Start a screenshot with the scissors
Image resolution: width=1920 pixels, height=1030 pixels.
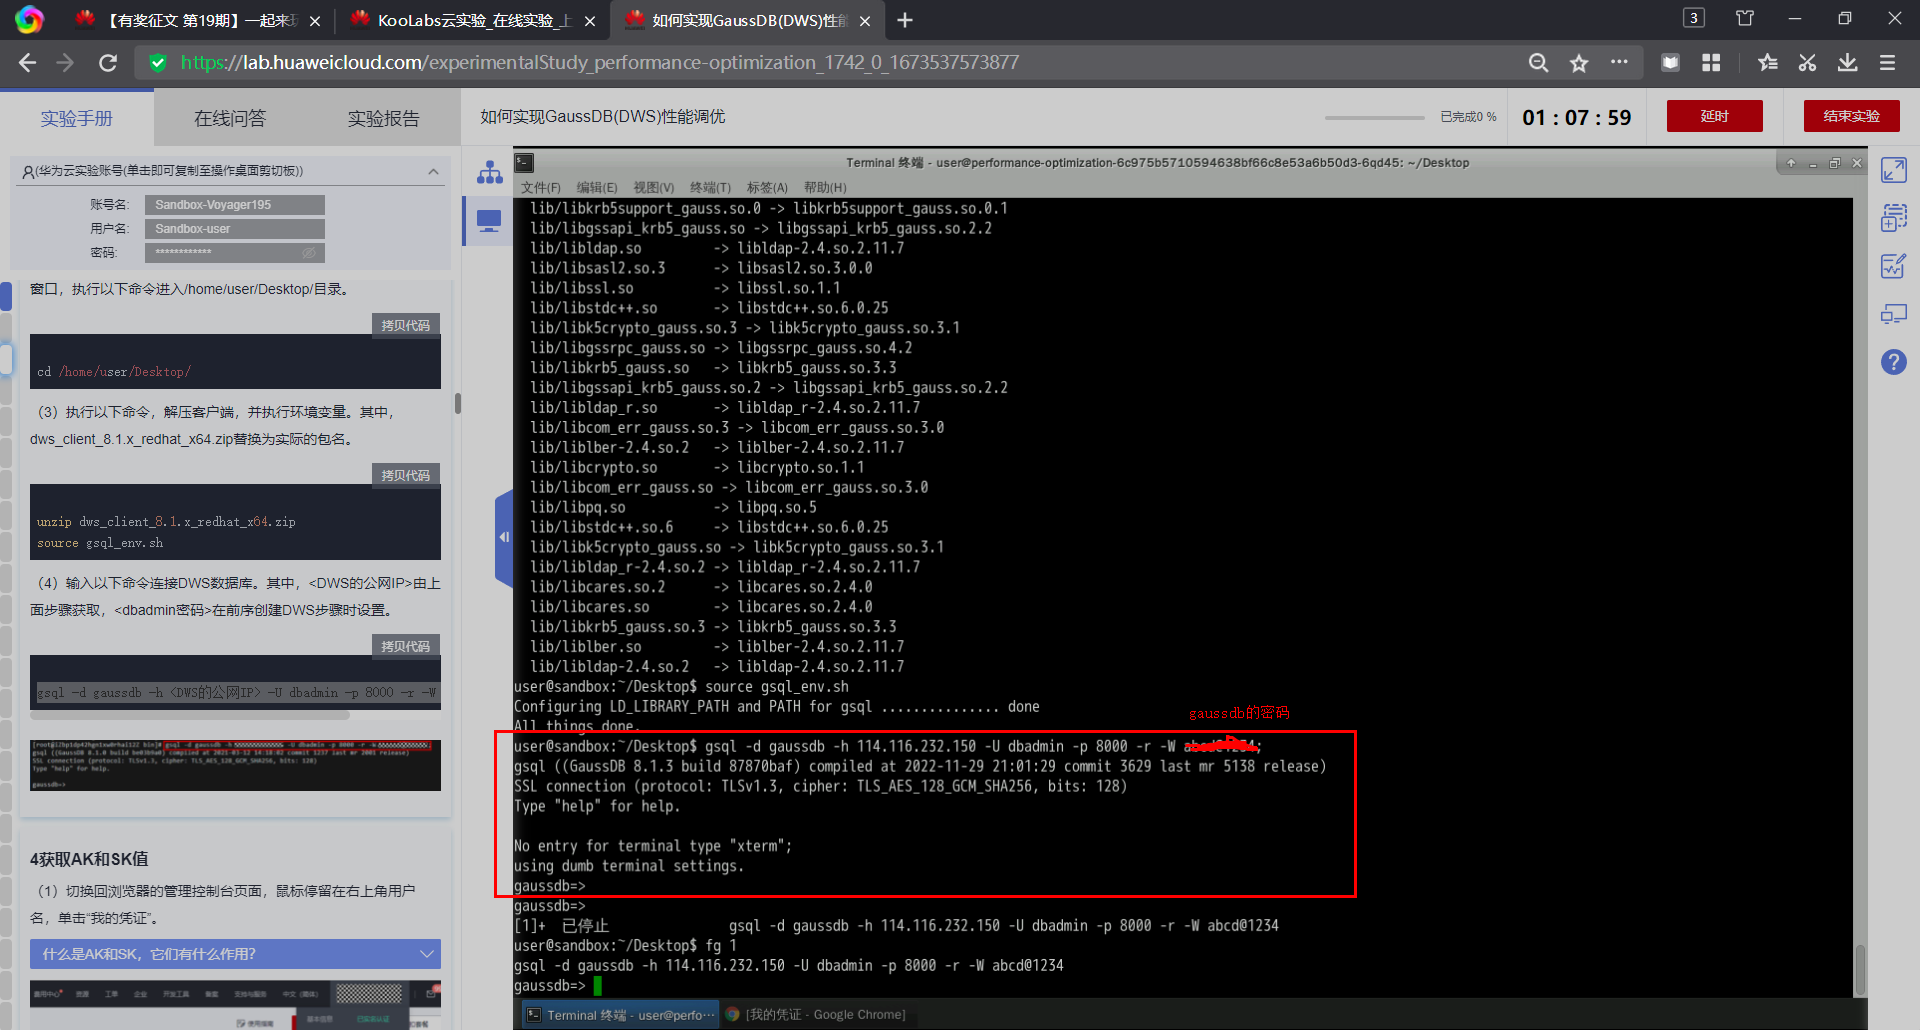point(1807,63)
